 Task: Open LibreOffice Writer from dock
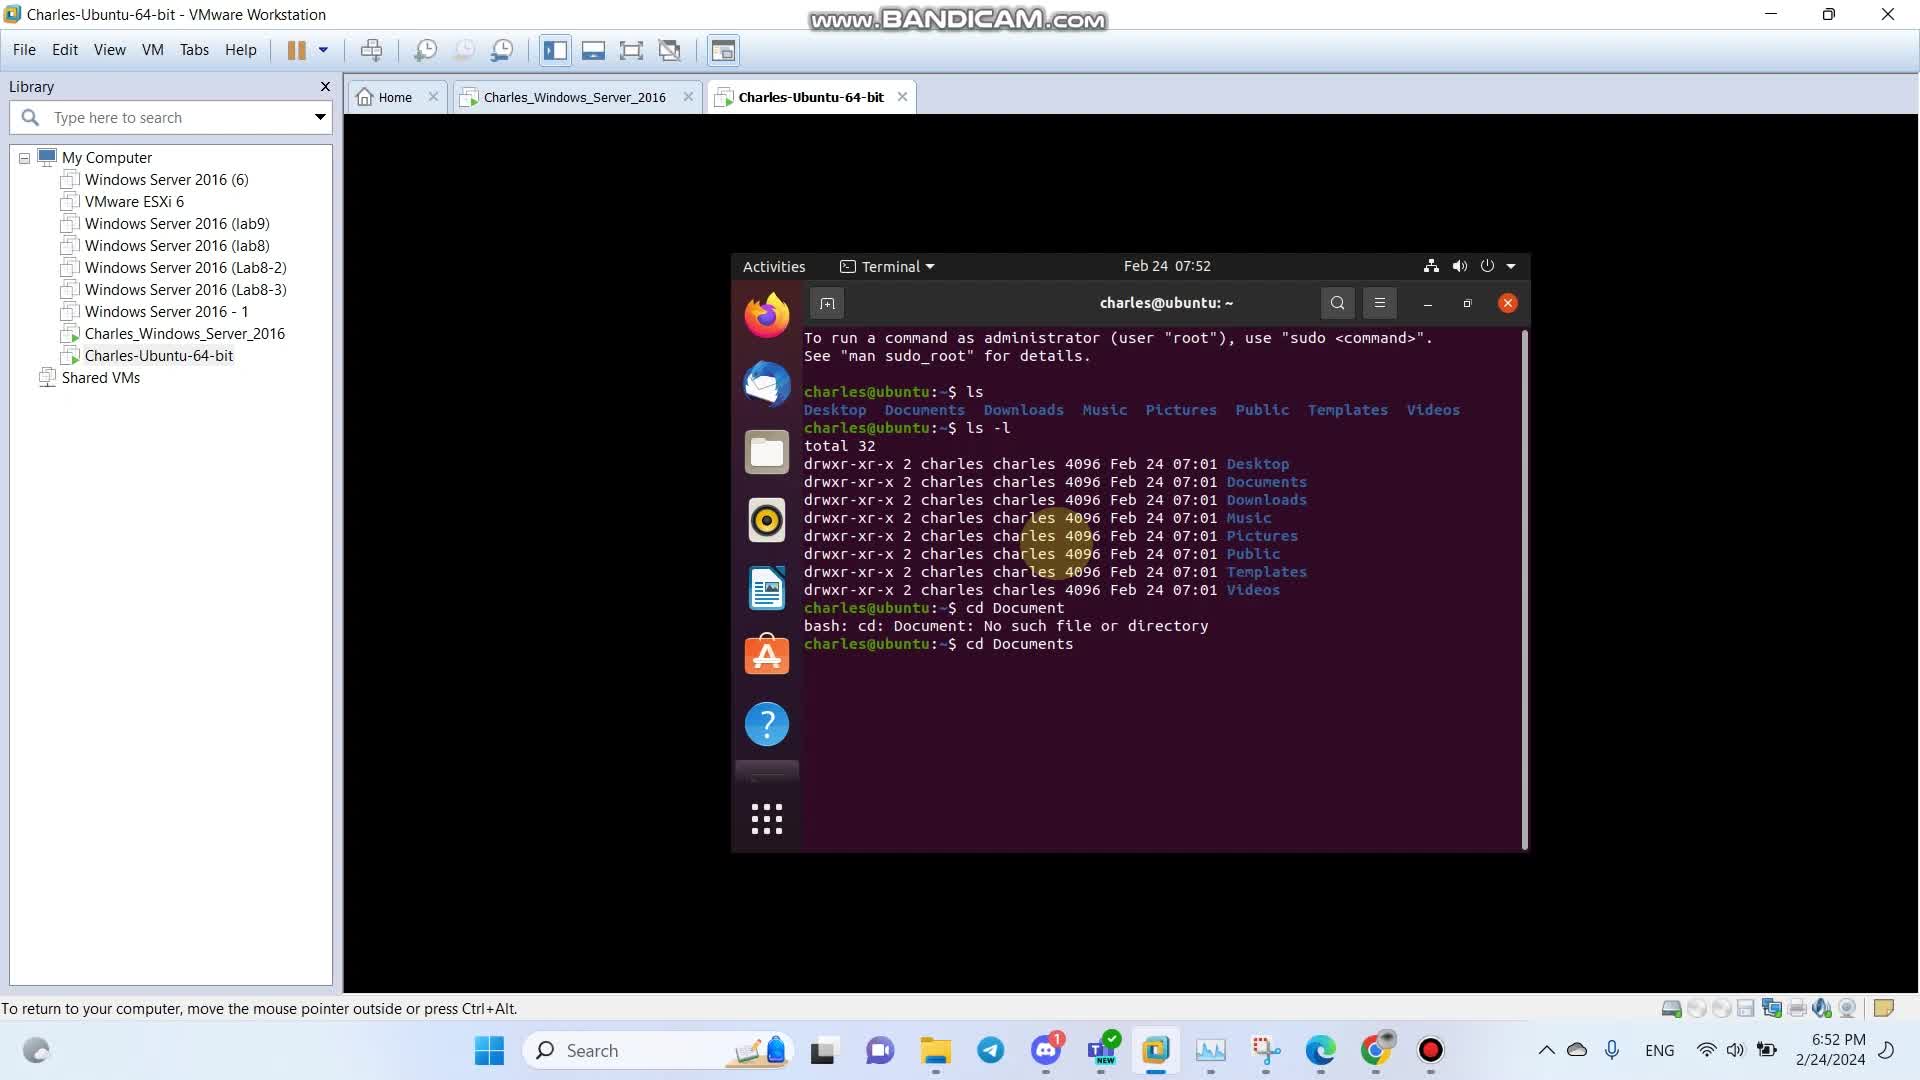click(767, 588)
